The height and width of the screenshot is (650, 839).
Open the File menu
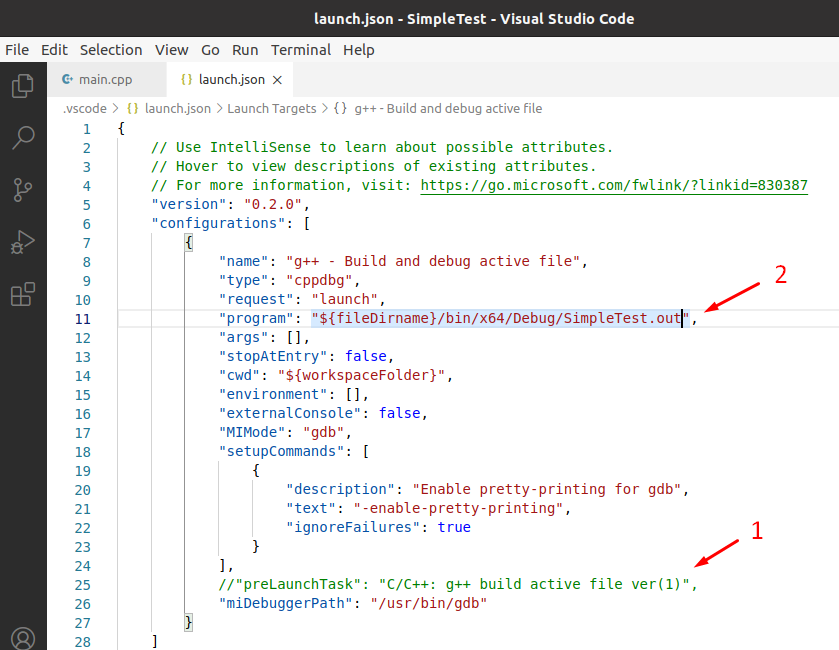point(17,50)
